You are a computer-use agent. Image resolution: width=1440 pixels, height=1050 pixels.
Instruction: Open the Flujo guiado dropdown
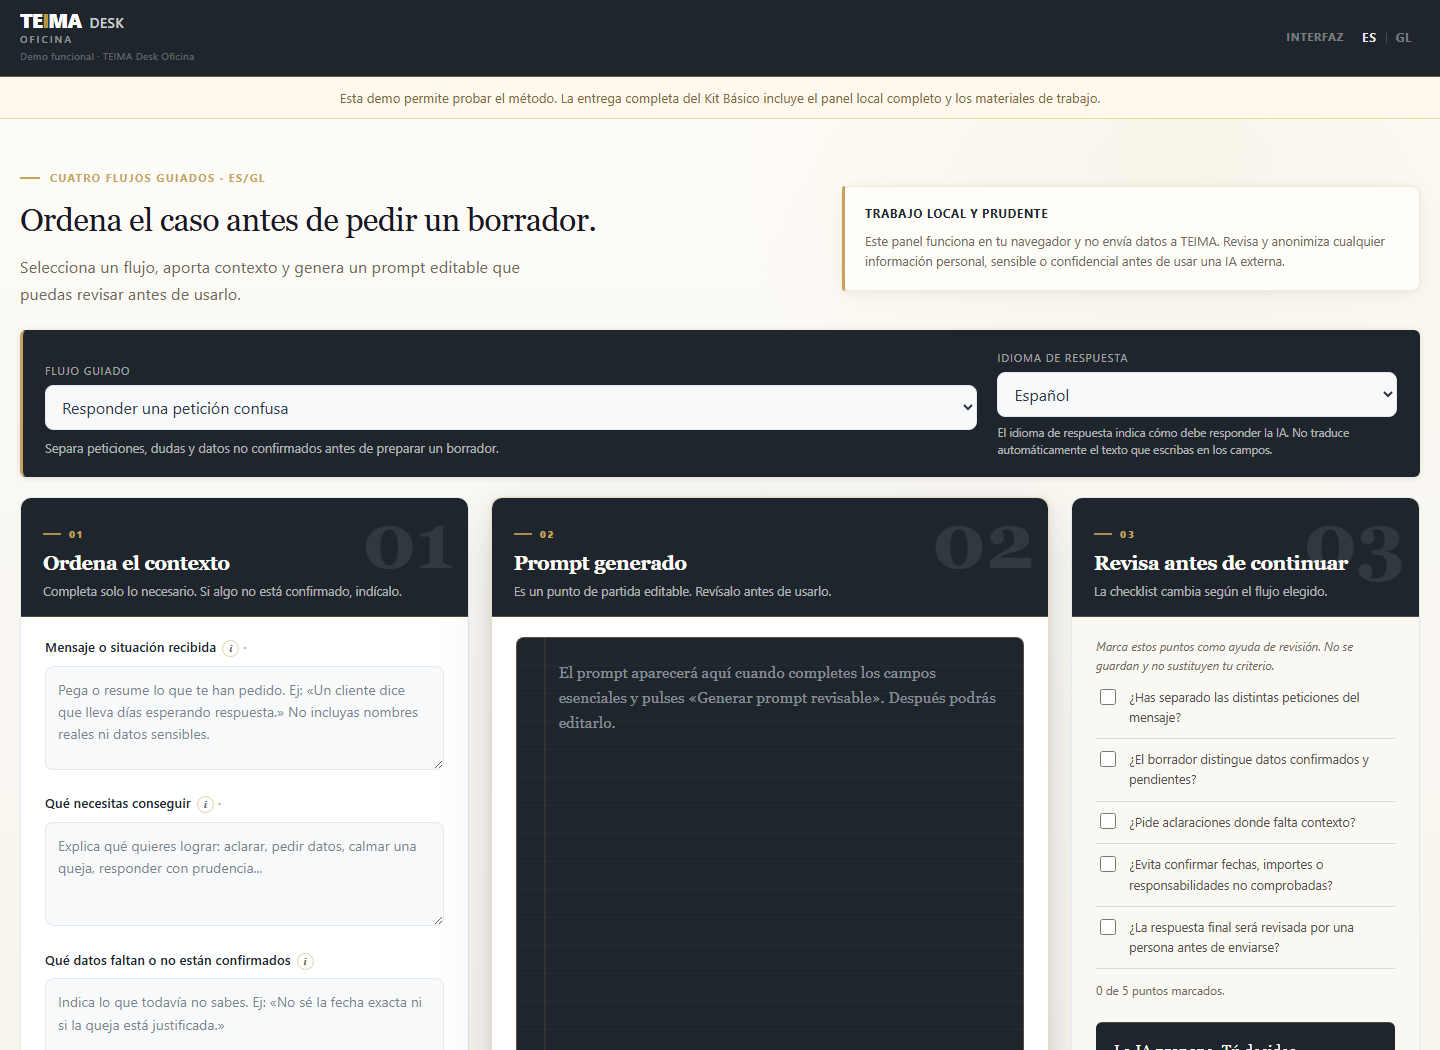[511, 408]
